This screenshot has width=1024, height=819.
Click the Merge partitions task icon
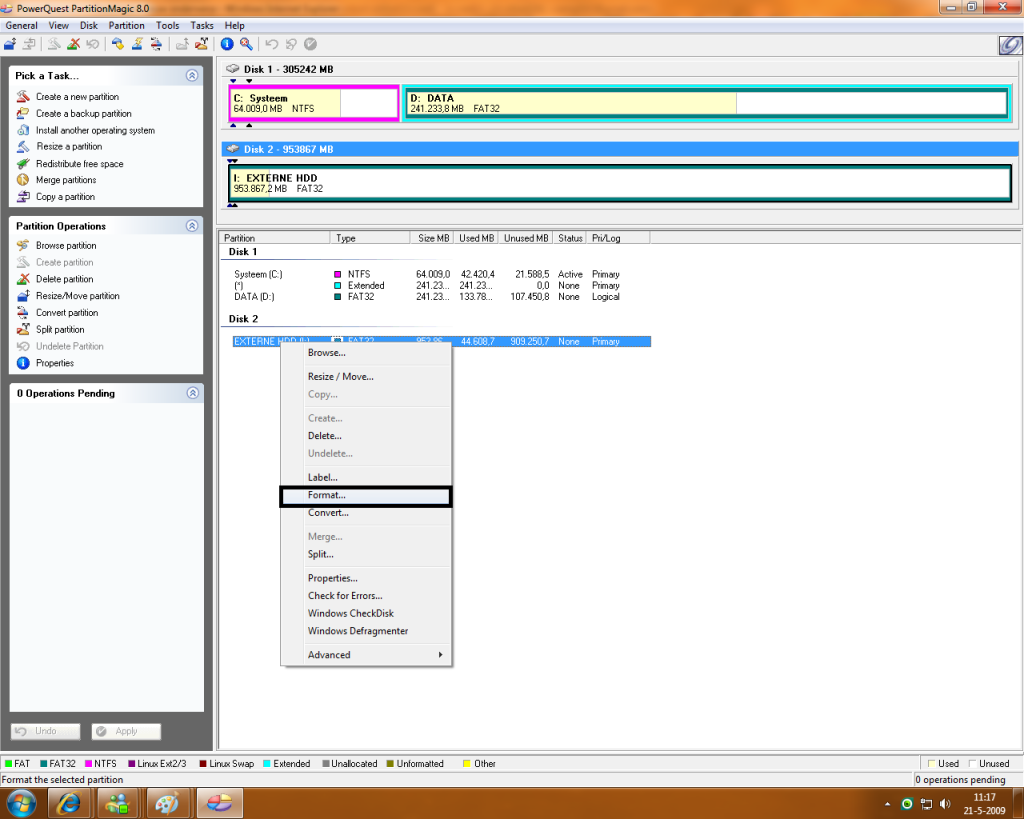(x=23, y=180)
